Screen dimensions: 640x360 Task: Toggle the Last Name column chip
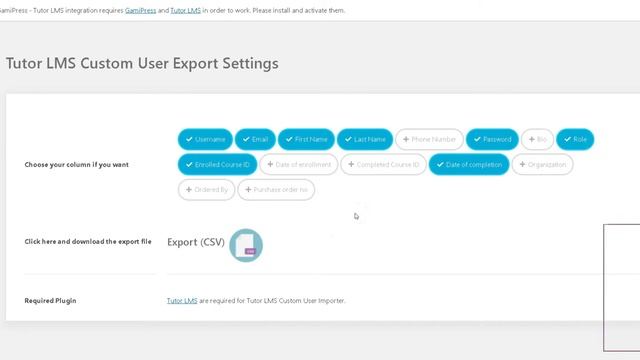point(365,139)
